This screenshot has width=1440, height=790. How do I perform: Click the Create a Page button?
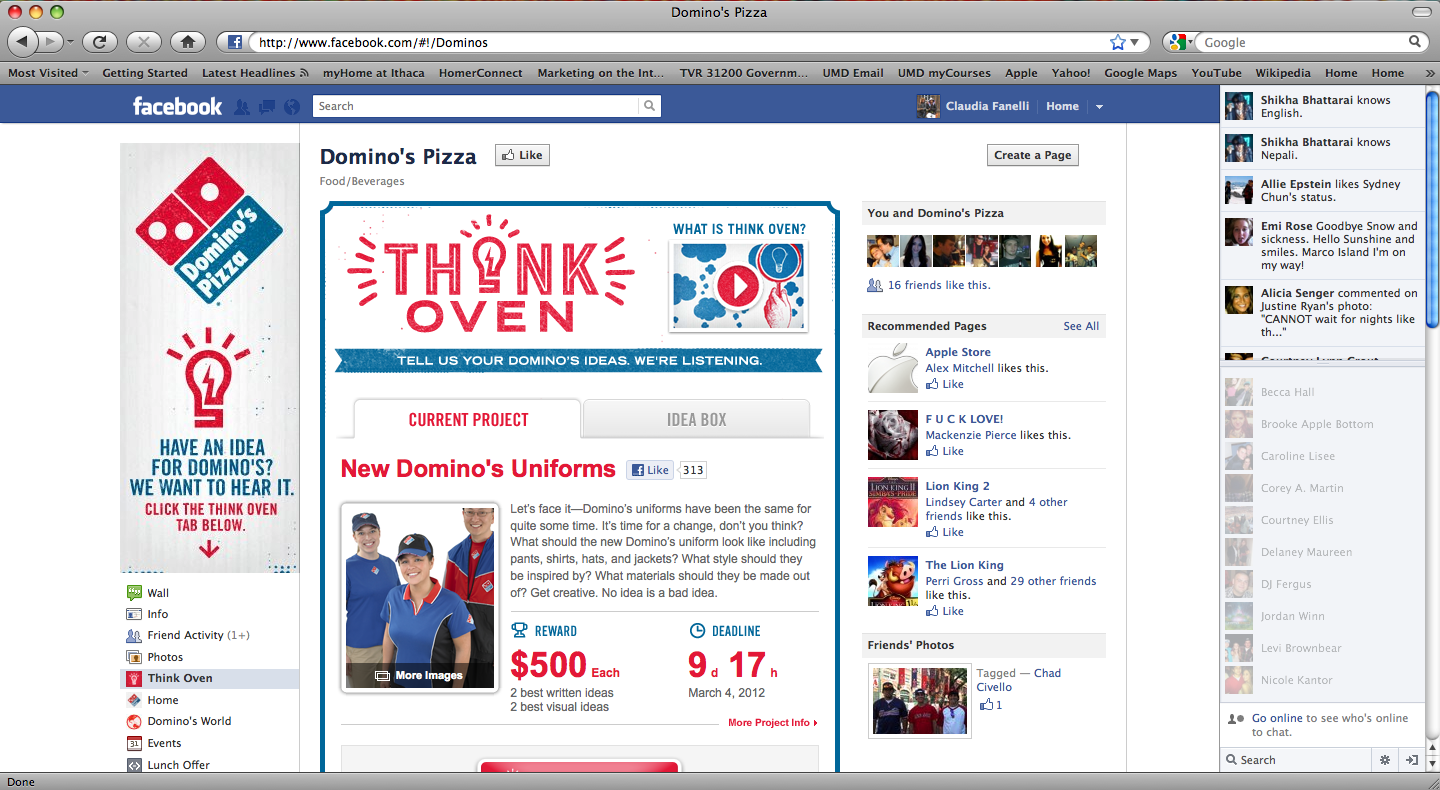point(1032,155)
